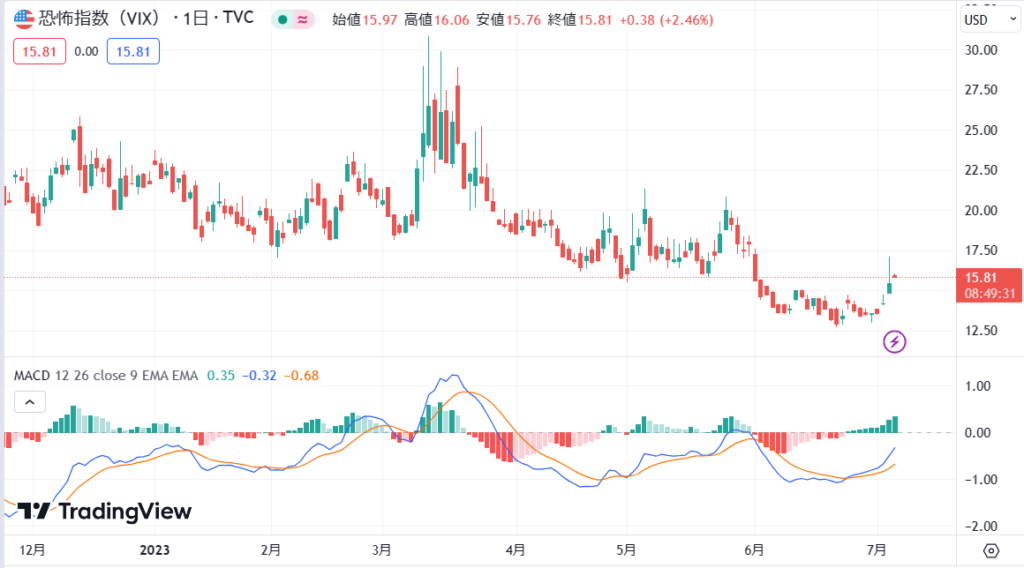Click the 3月 label on time axis

[381, 550]
